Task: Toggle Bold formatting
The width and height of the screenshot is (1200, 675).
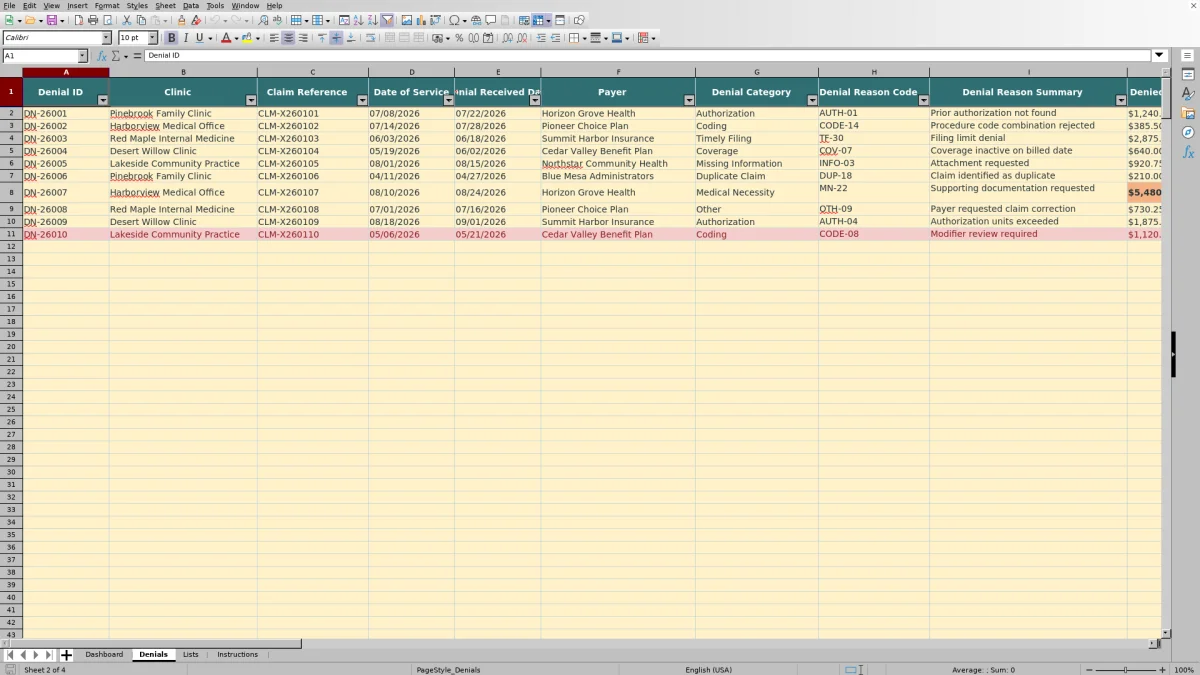Action: coord(172,38)
